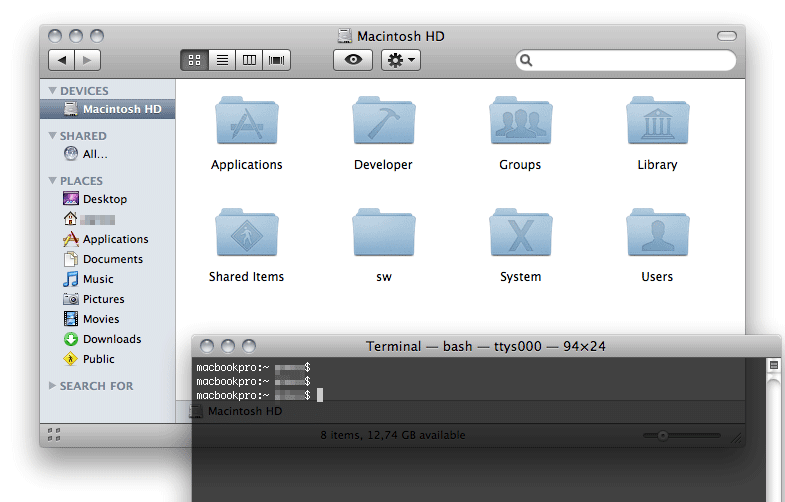Viewport: 785px width, 502px height.
Task: Open the Action gear menu
Action: click(x=401, y=60)
